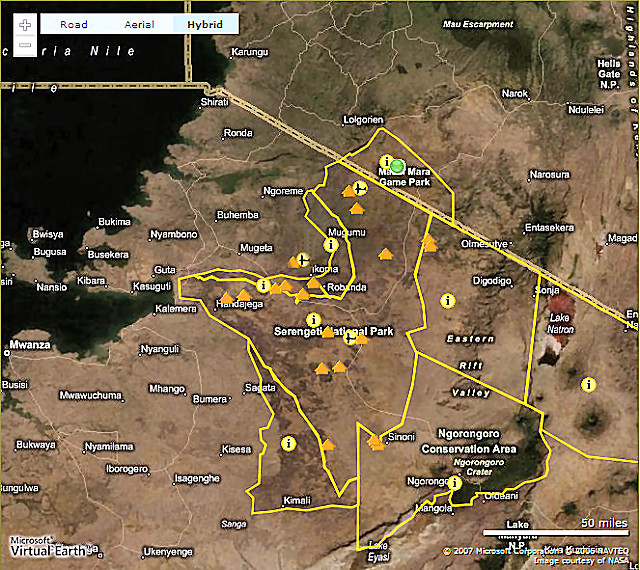Click airplane marker below Serengeti National Park label
Image resolution: width=640 pixels, height=570 pixels.
pyautogui.click(x=348, y=339)
